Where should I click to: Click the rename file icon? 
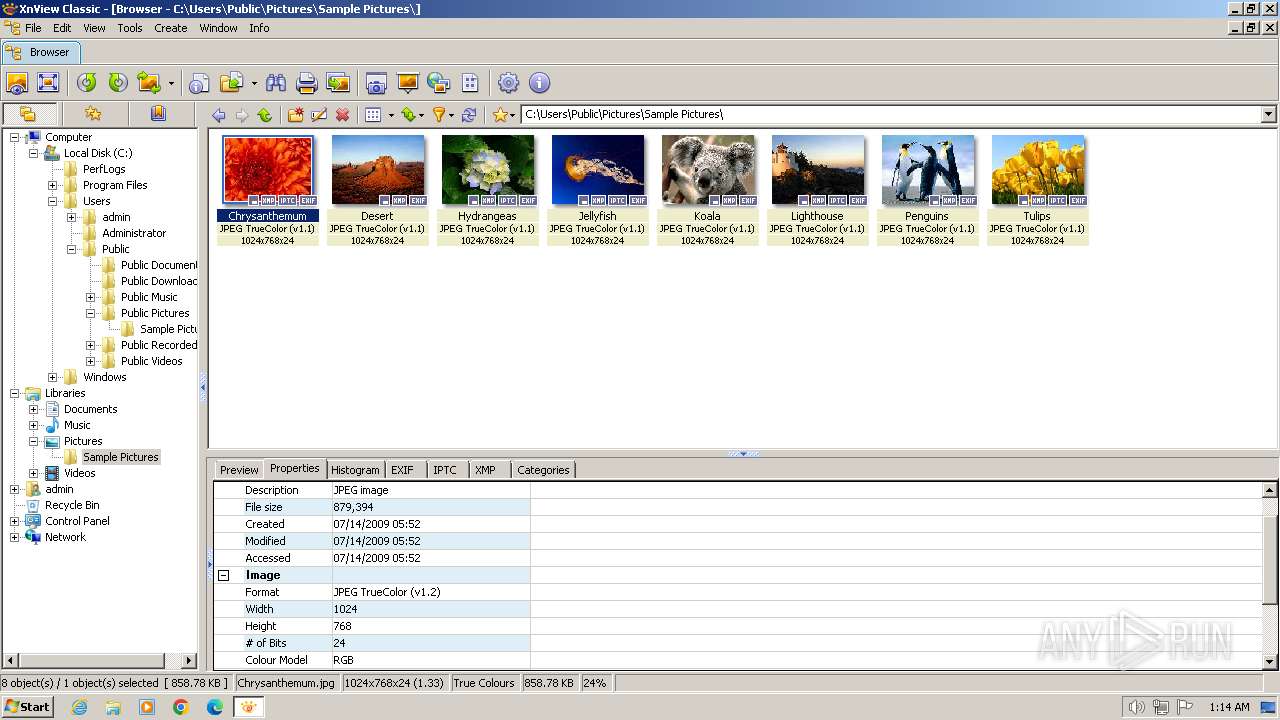(319, 115)
